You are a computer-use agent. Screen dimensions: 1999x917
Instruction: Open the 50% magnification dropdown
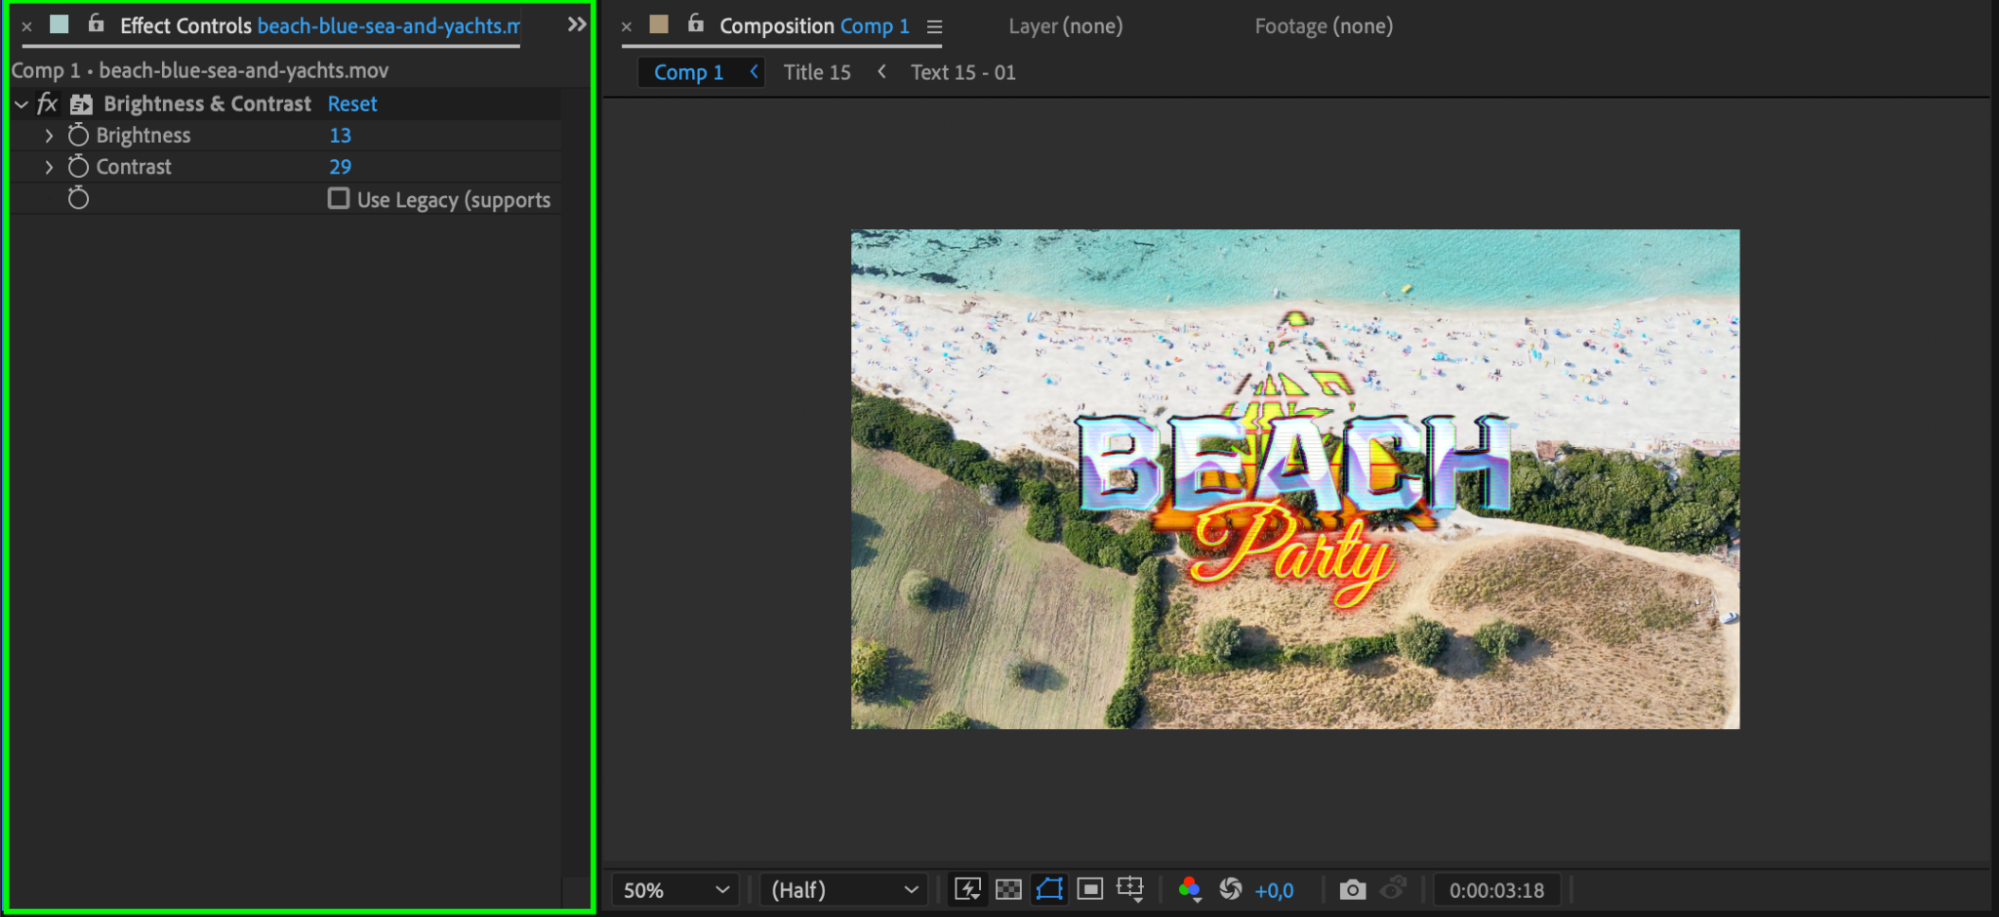coord(676,890)
